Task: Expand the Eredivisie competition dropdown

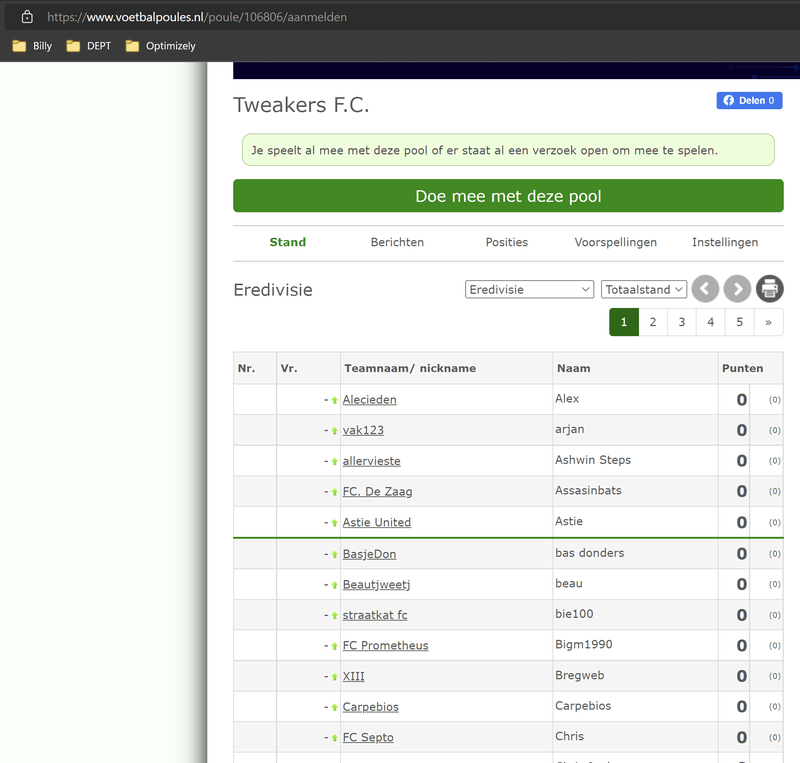Action: click(529, 289)
